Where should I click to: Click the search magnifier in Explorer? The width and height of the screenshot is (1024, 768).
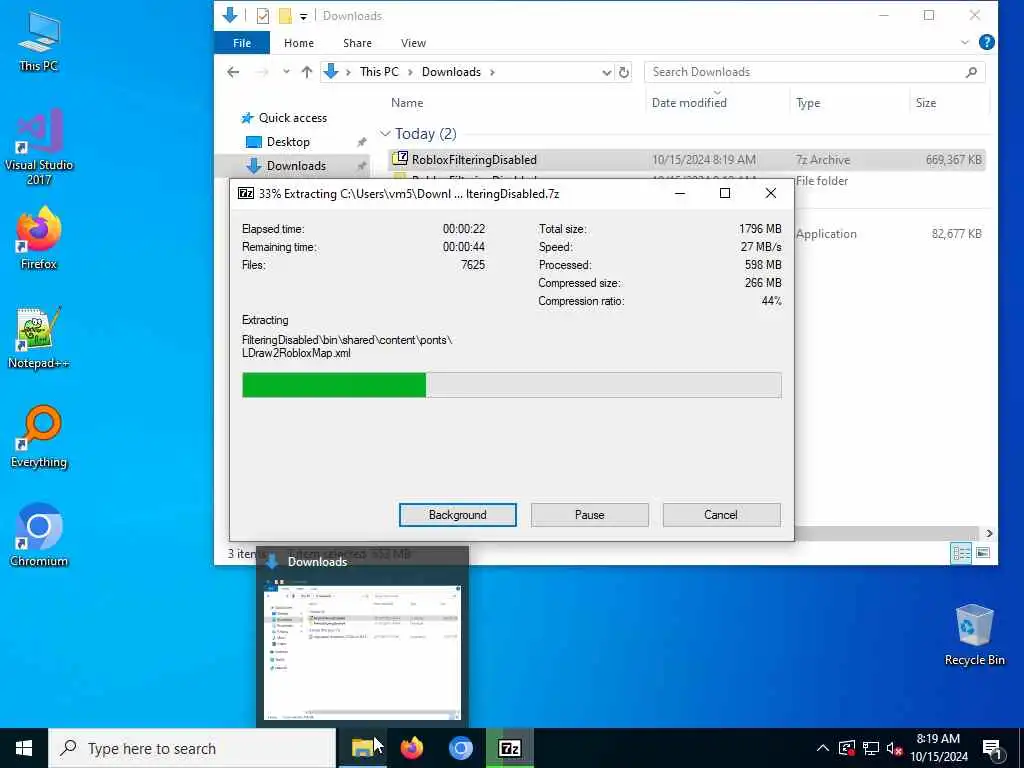tap(972, 72)
